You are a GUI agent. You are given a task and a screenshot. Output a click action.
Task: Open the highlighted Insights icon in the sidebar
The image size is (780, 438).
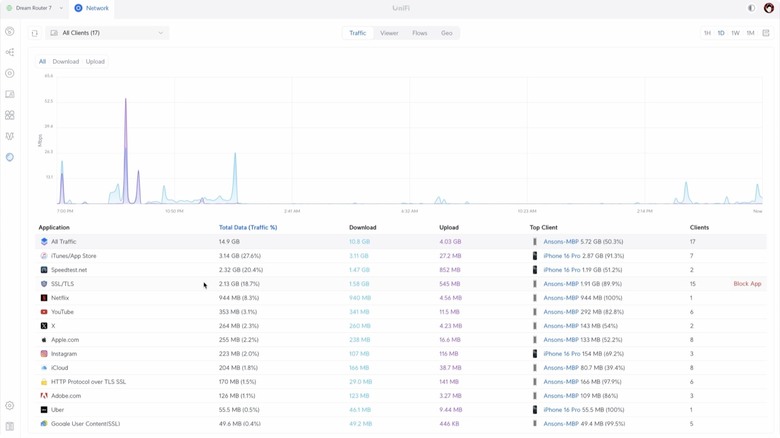tap(9, 157)
